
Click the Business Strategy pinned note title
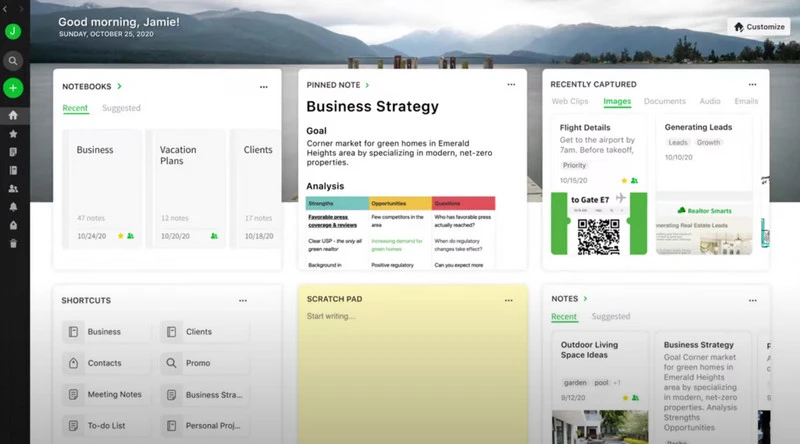[x=372, y=106]
